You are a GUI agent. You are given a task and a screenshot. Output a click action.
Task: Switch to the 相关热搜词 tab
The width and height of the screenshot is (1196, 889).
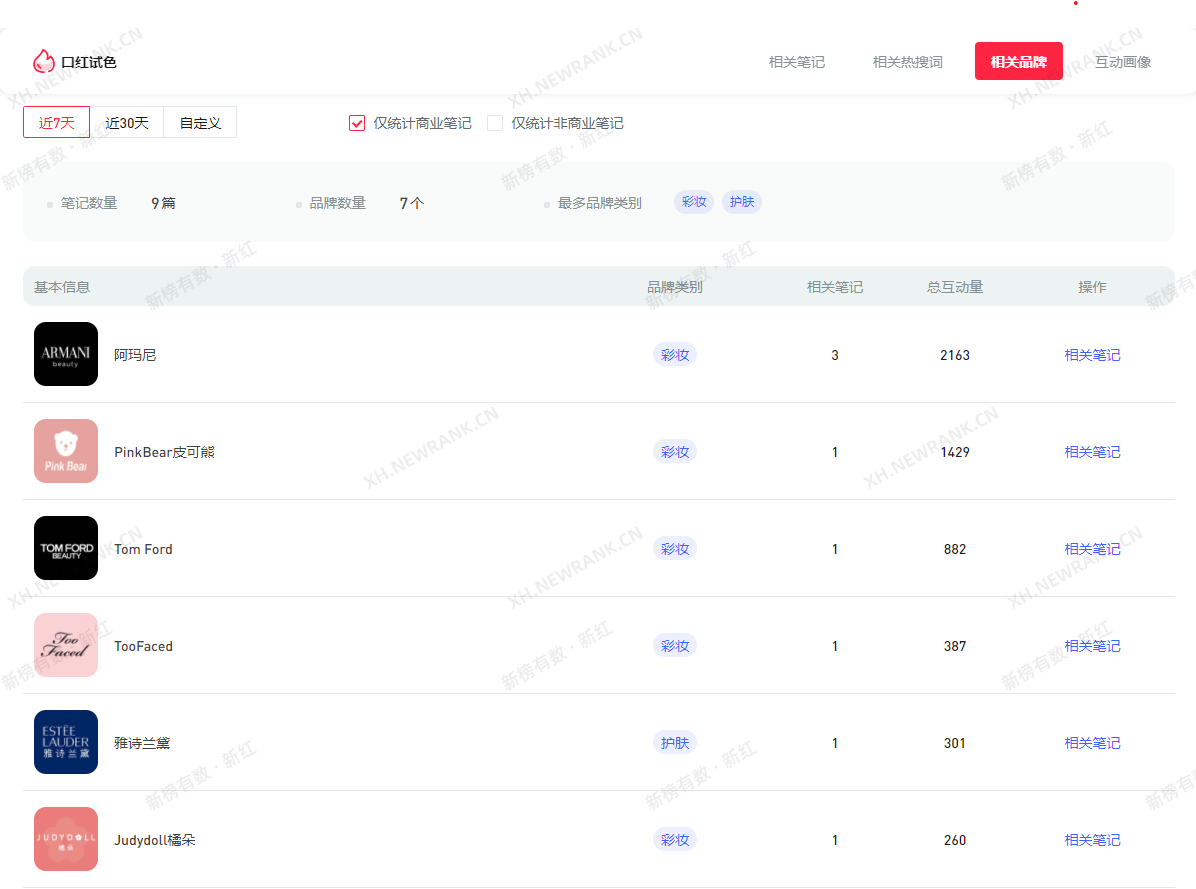908,62
